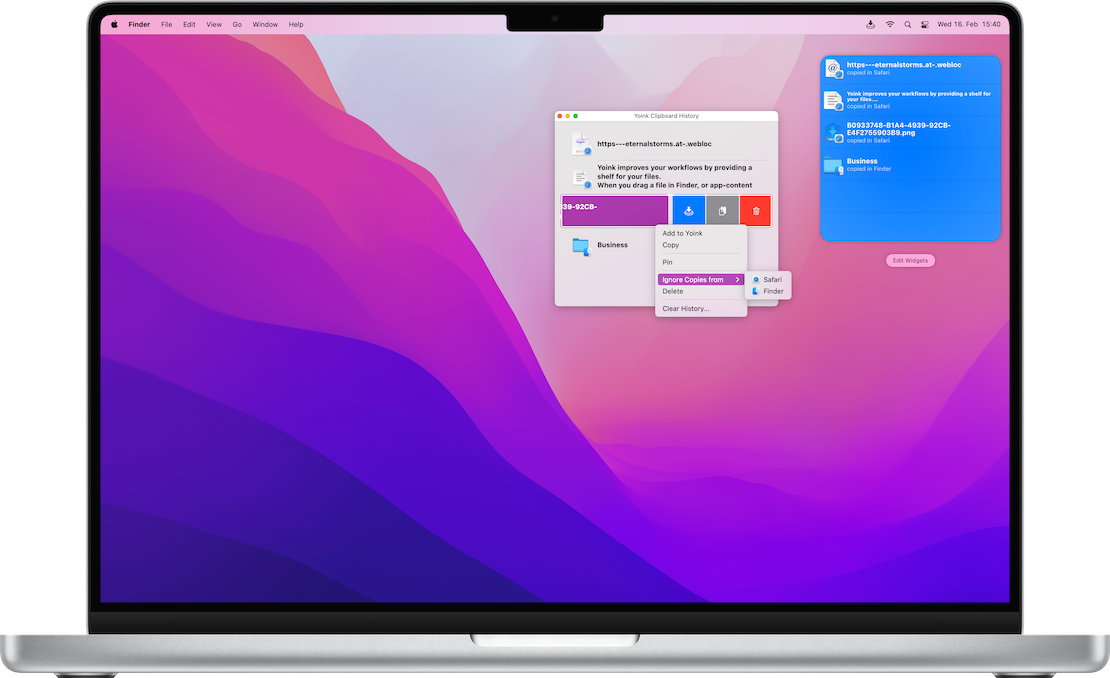Viewport: 1110px width, 678px height.
Task: Zoom the Yoink Clipboard History window
Action: [x=576, y=116]
